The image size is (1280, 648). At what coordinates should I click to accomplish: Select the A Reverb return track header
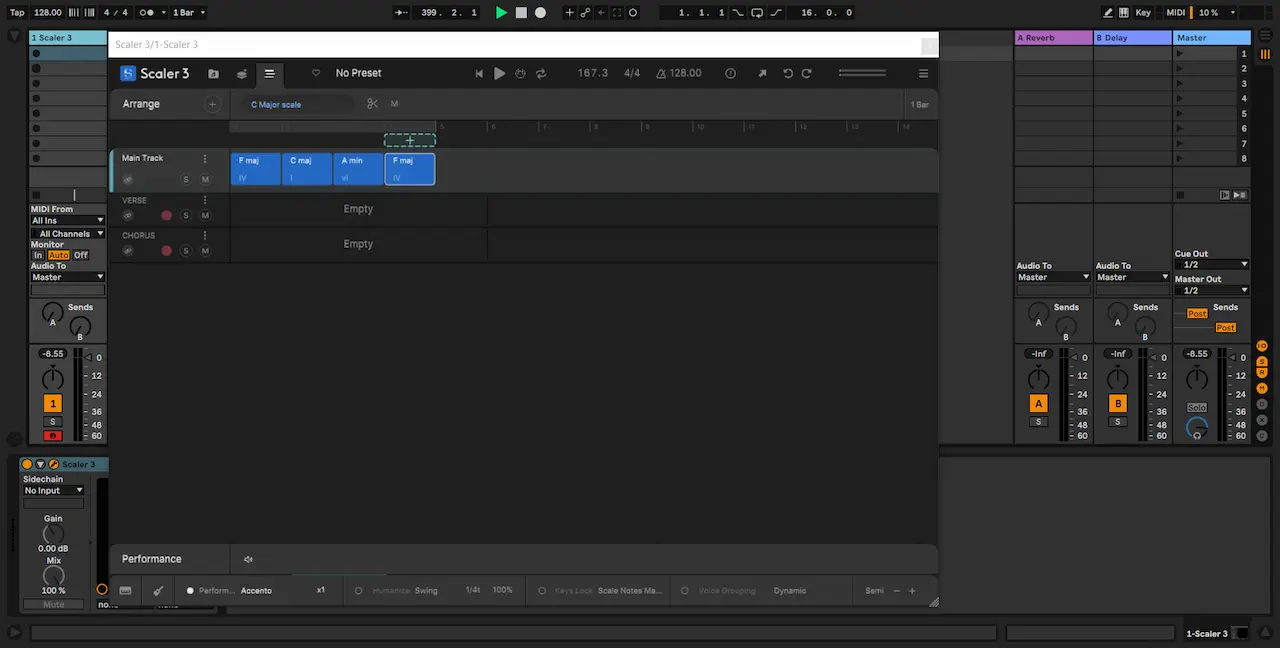pos(1053,38)
